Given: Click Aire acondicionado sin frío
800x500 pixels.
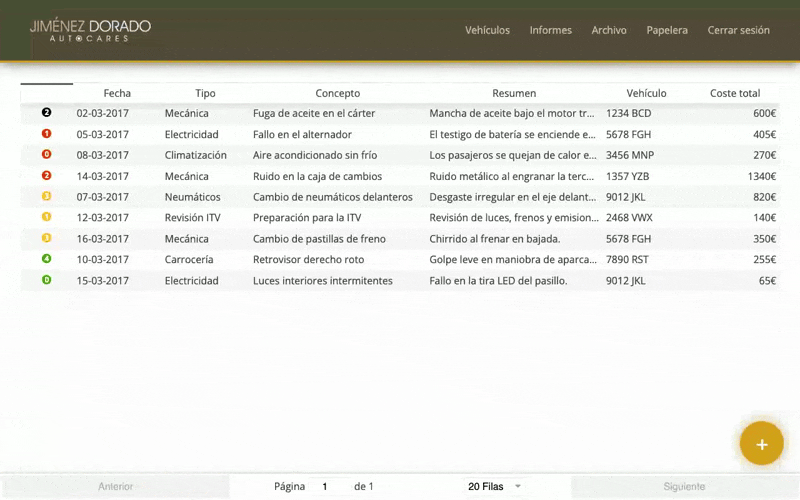Looking at the screenshot, I should [315, 155].
